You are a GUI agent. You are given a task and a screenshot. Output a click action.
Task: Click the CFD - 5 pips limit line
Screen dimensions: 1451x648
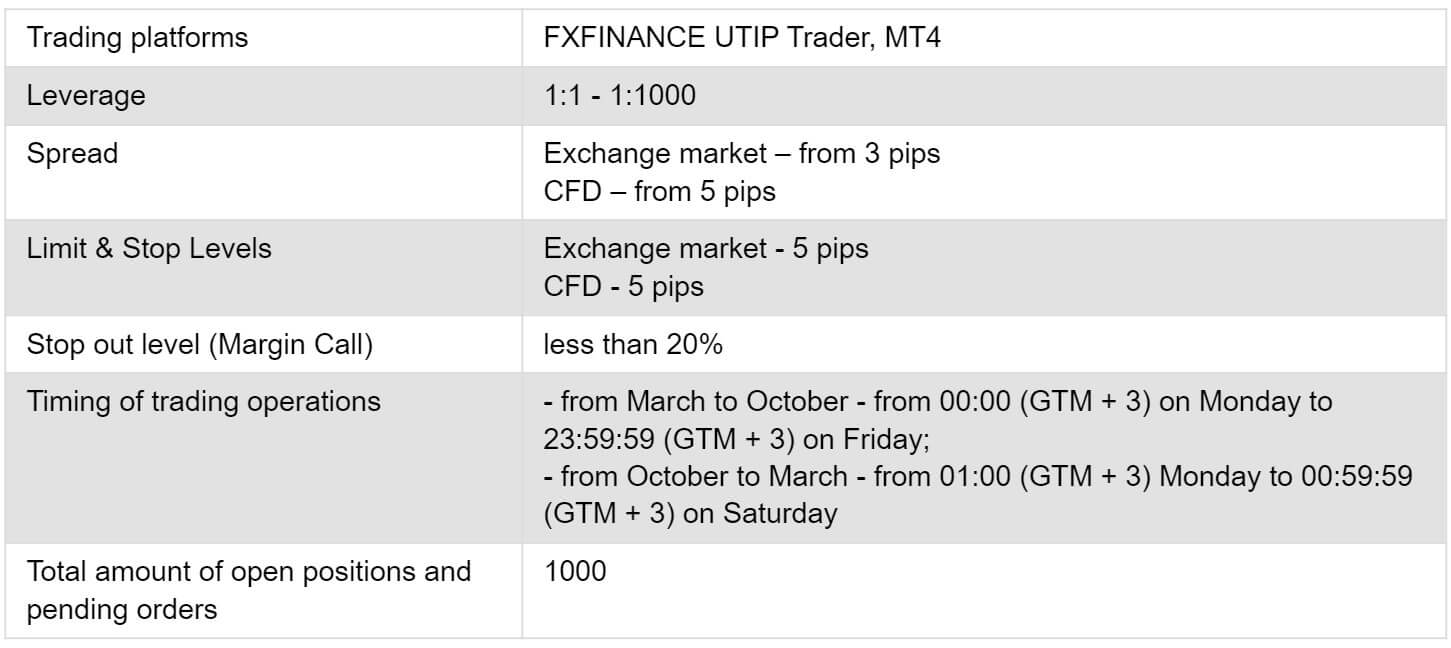pyautogui.click(x=624, y=286)
